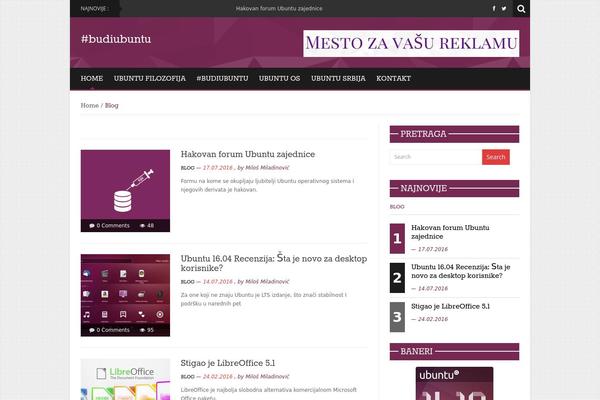The height and width of the screenshot is (400, 600).
Task: Click the ubuntu banner image in Baneri
Action: 455,384
